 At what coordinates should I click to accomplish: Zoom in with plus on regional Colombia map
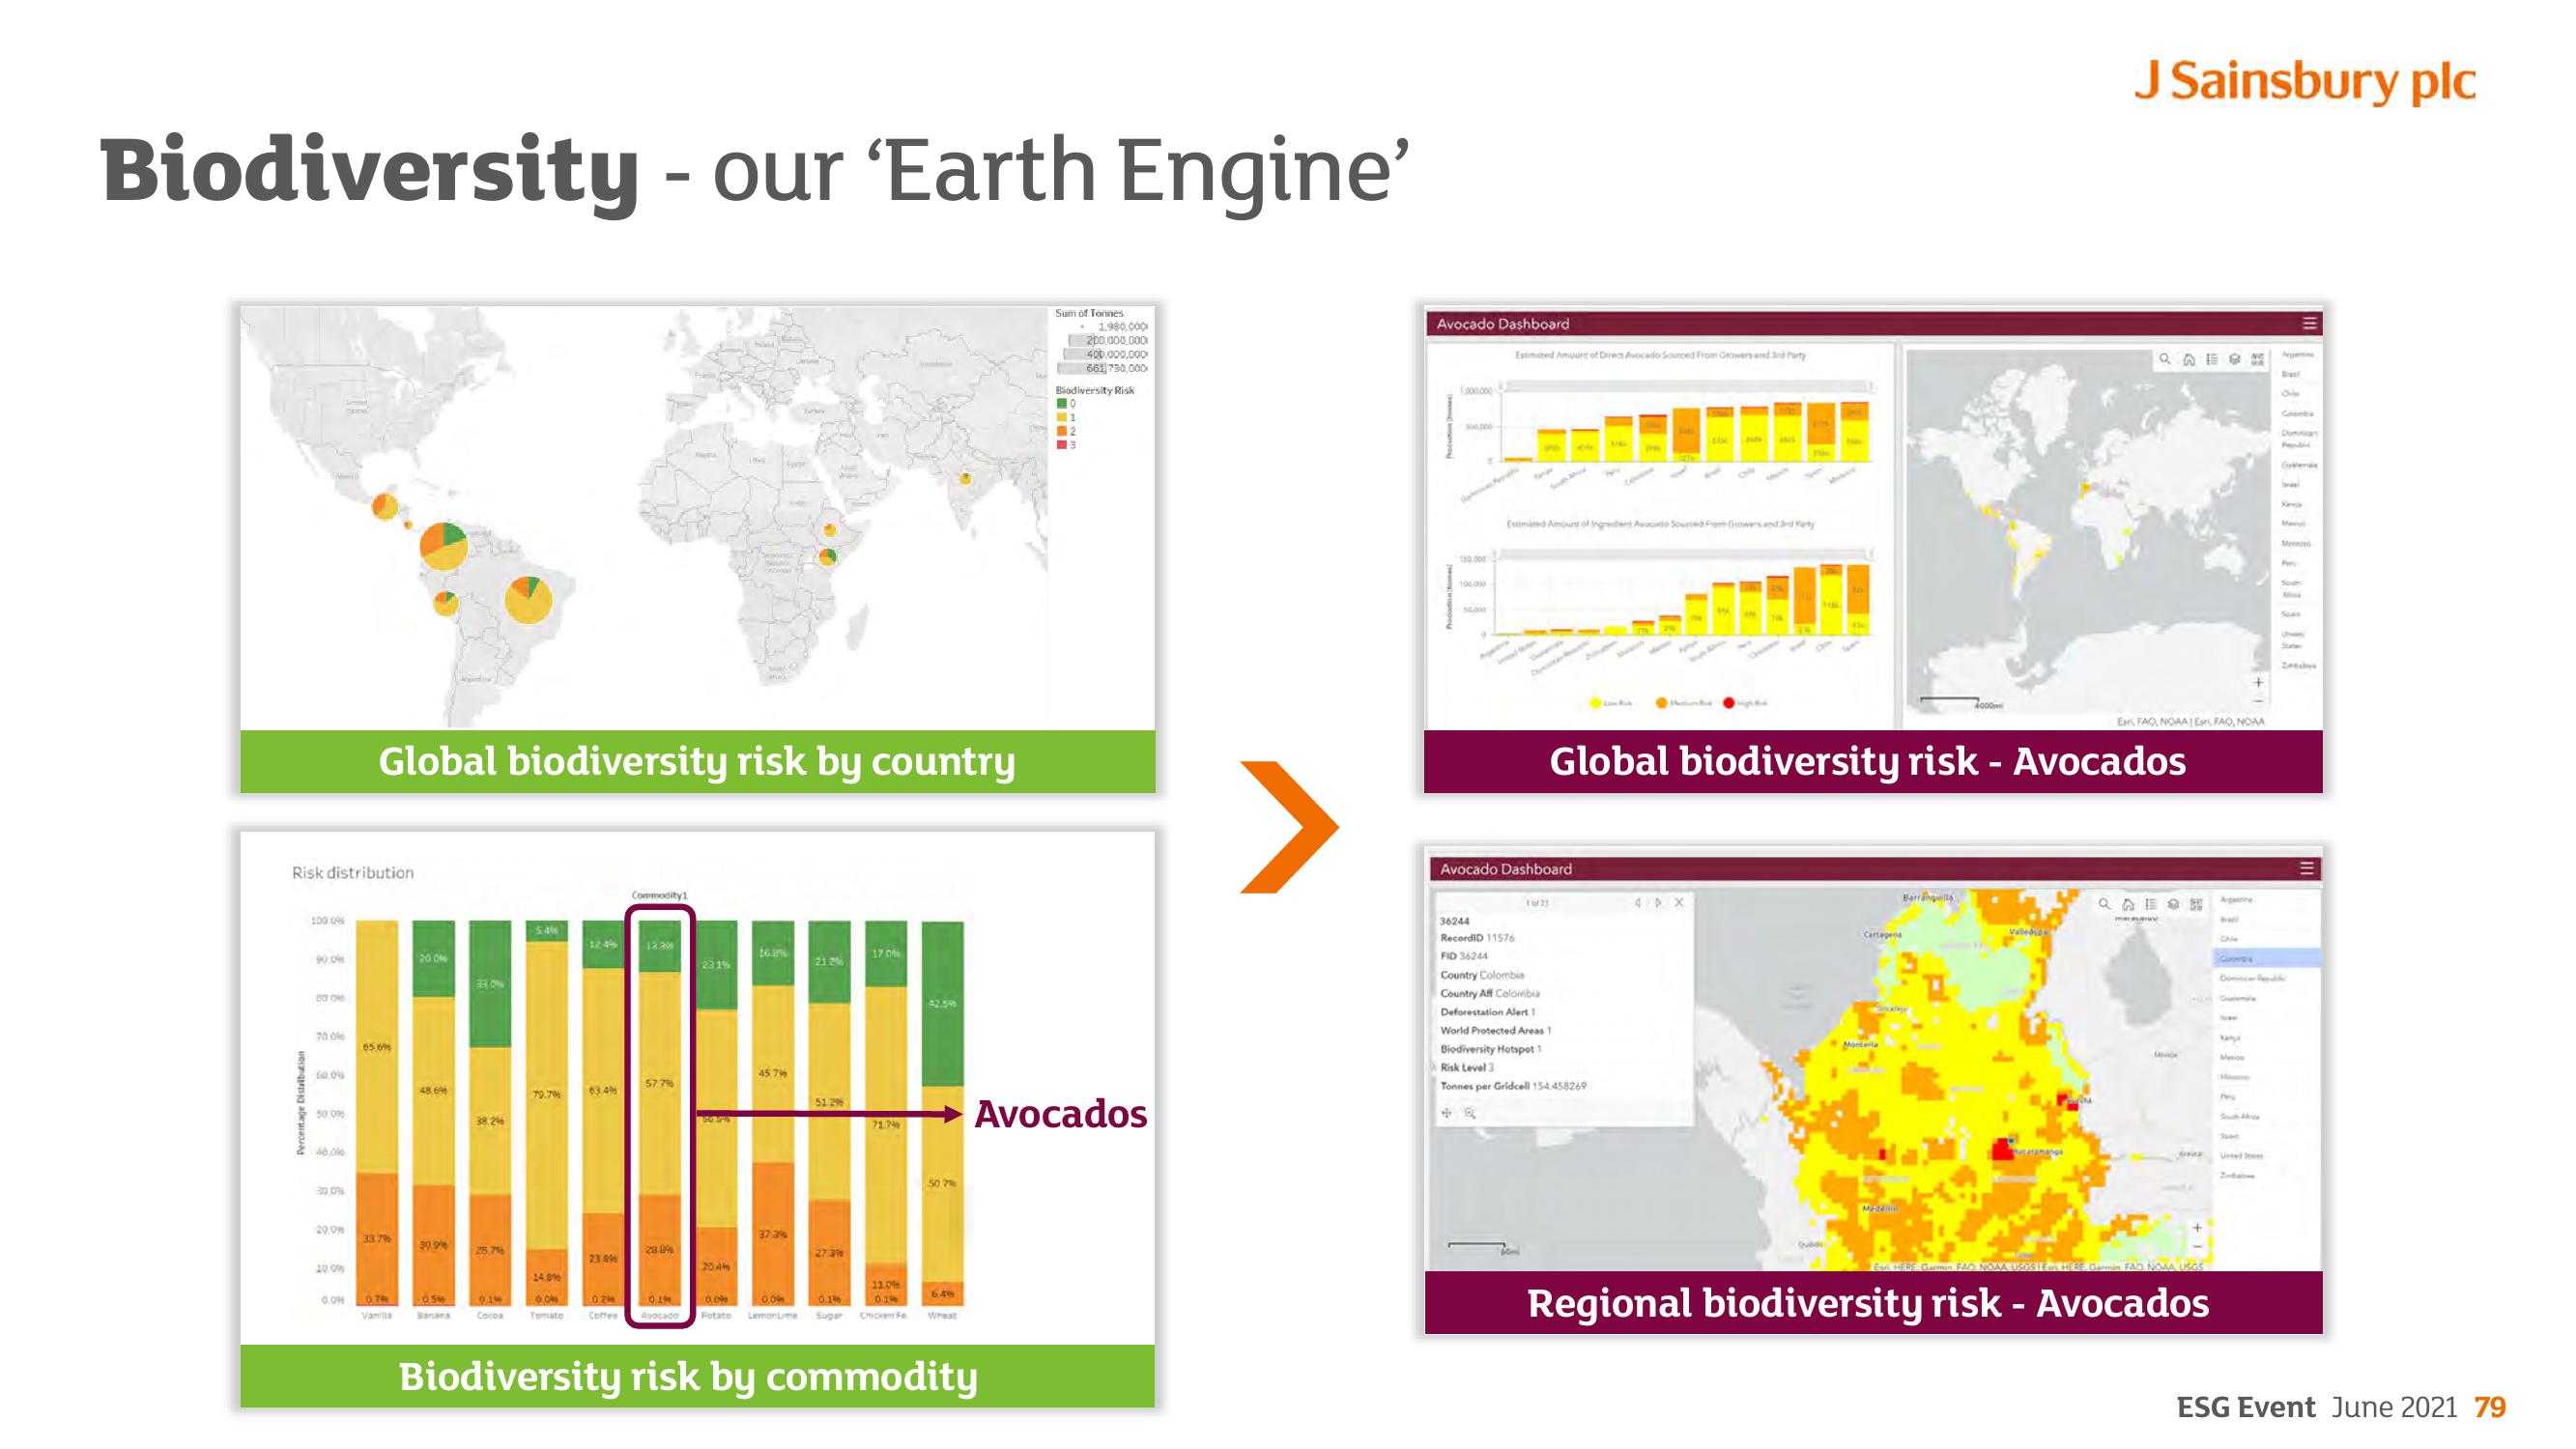[x=2197, y=1227]
